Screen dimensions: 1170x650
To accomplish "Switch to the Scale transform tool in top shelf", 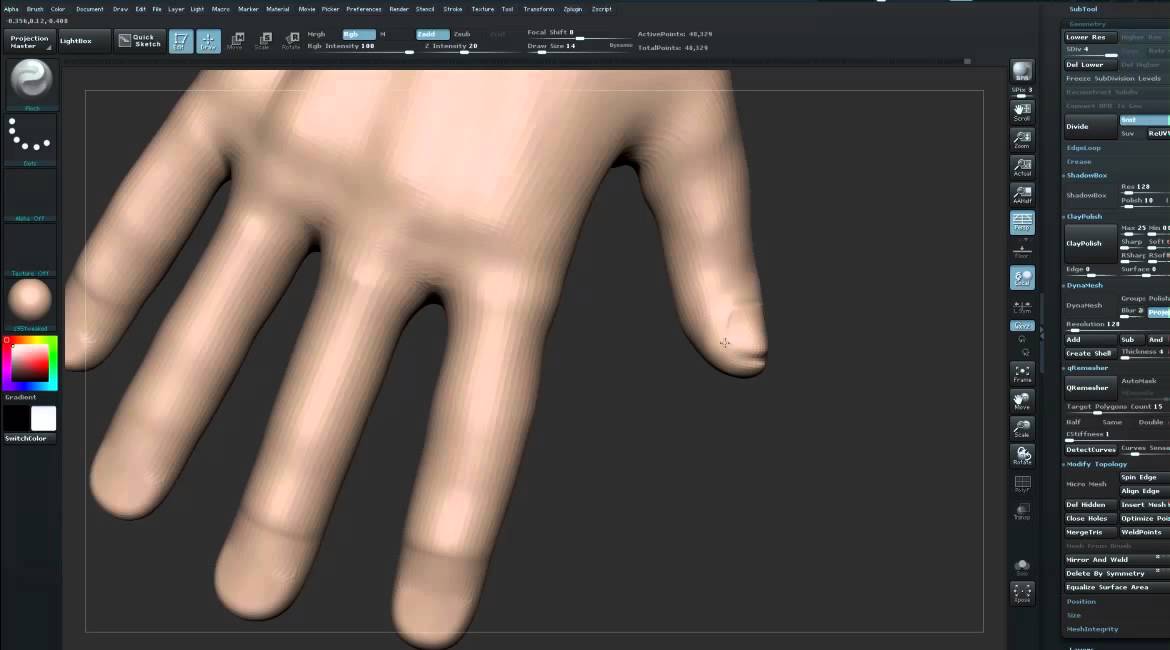I will point(263,41).
